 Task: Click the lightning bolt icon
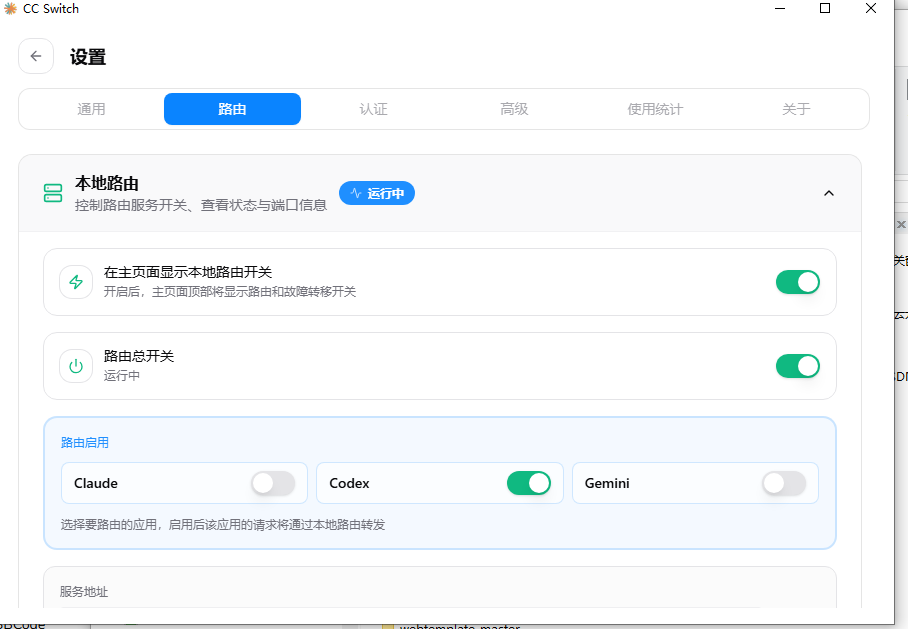[x=76, y=282]
